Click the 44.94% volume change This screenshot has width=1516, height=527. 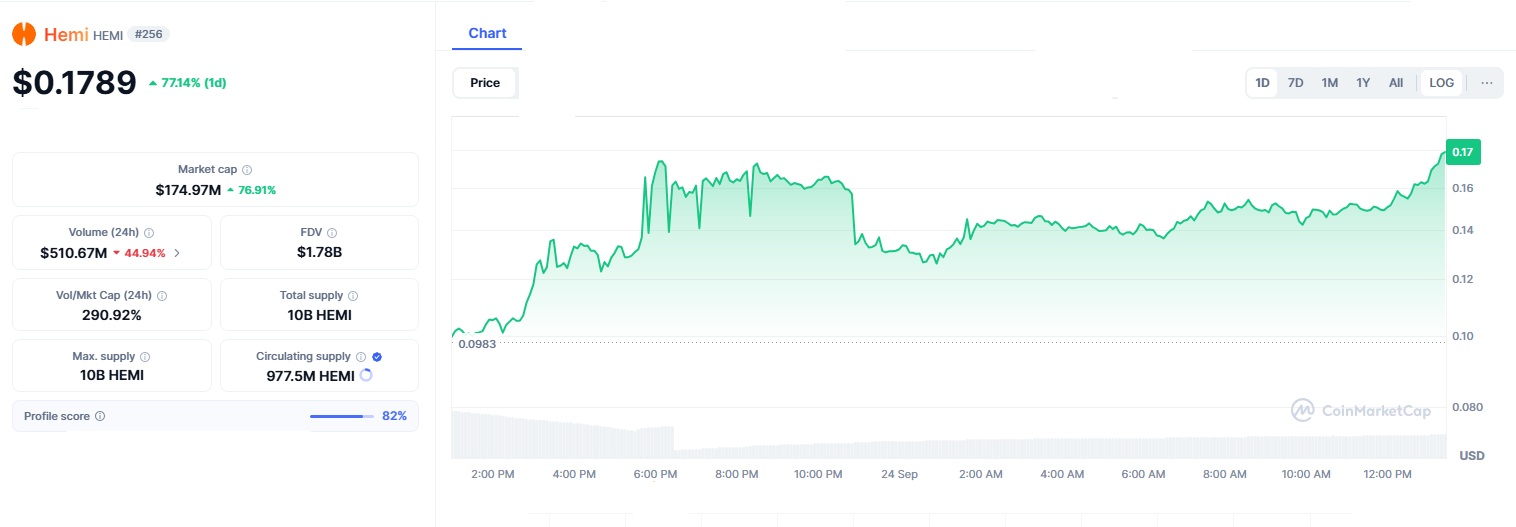pyautogui.click(x=139, y=253)
